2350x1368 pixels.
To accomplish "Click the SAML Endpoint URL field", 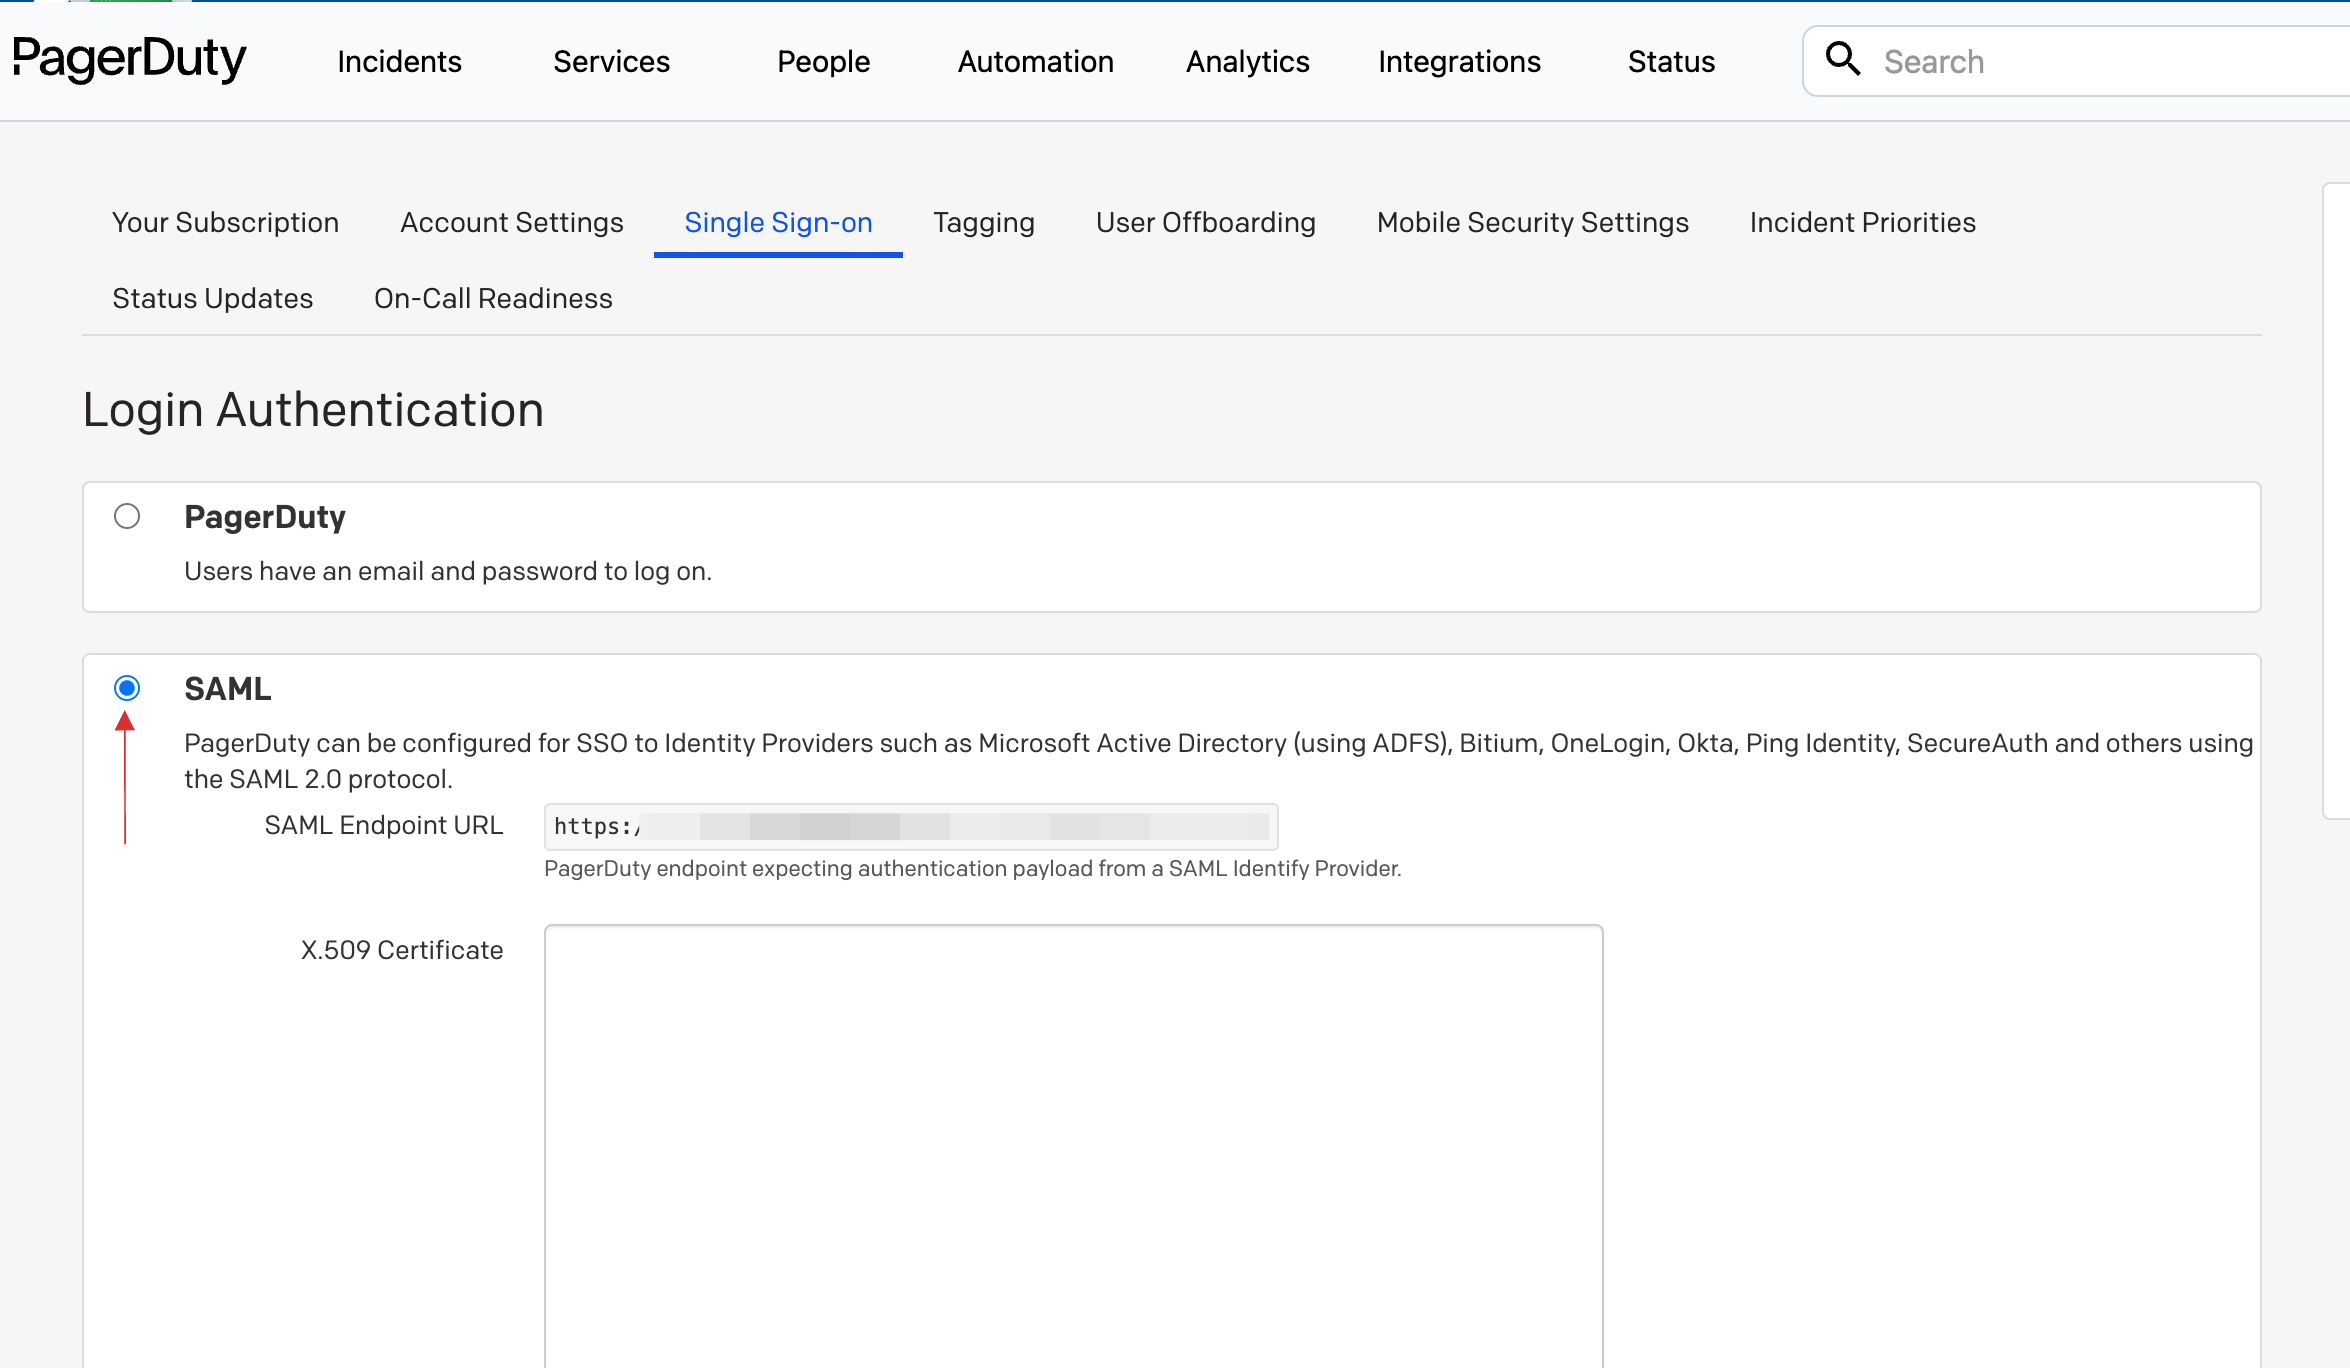I will coord(911,826).
